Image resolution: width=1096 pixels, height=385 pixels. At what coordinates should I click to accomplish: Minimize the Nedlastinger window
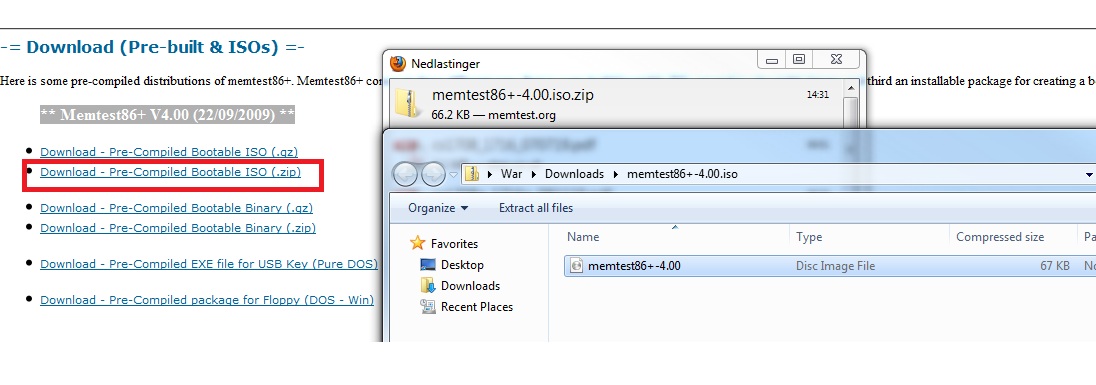(x=772, y=61)
